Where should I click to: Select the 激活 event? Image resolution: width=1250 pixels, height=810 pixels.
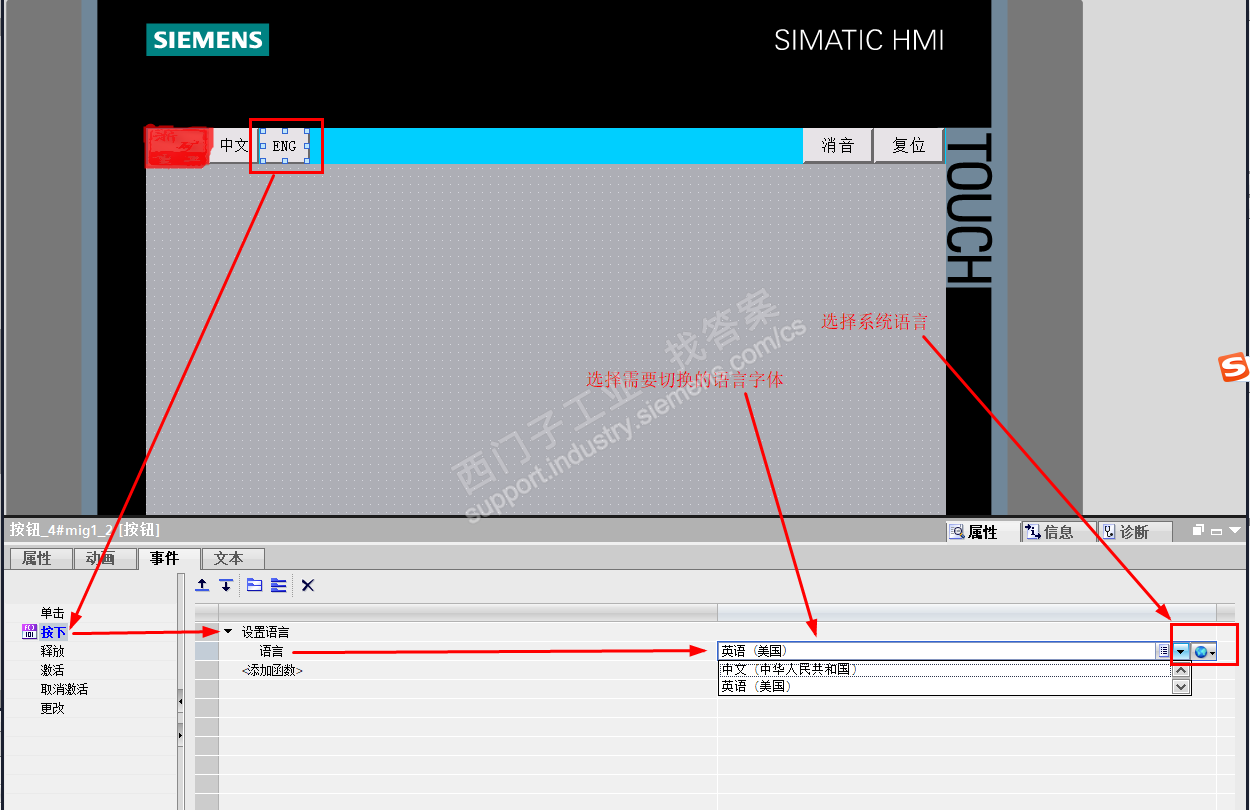(52, 670)
